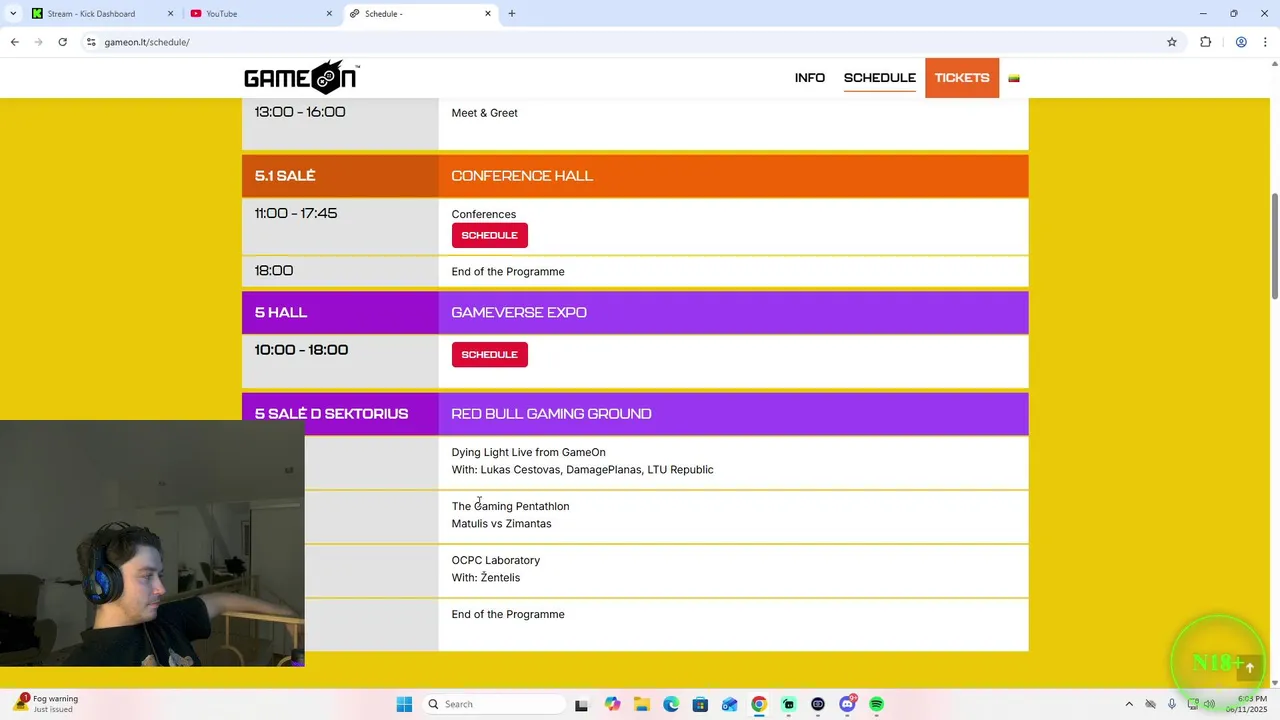Open Spotify from the taskbar

(877, 704)
